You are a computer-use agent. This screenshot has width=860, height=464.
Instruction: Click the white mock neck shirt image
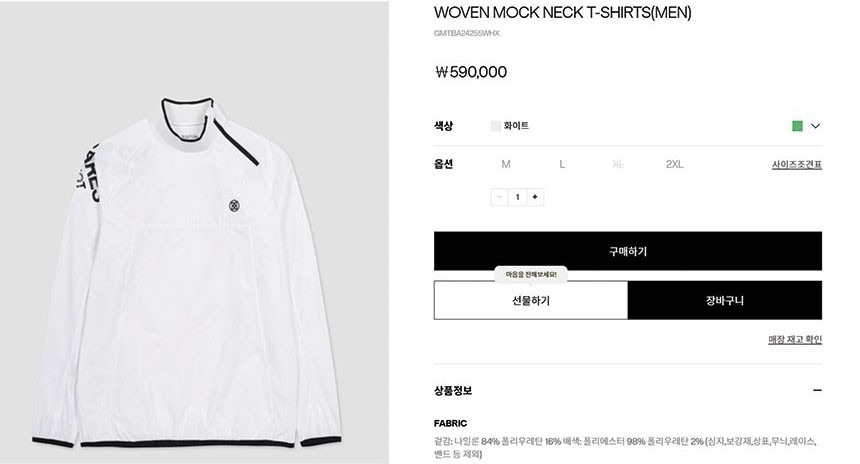(186, 273)
